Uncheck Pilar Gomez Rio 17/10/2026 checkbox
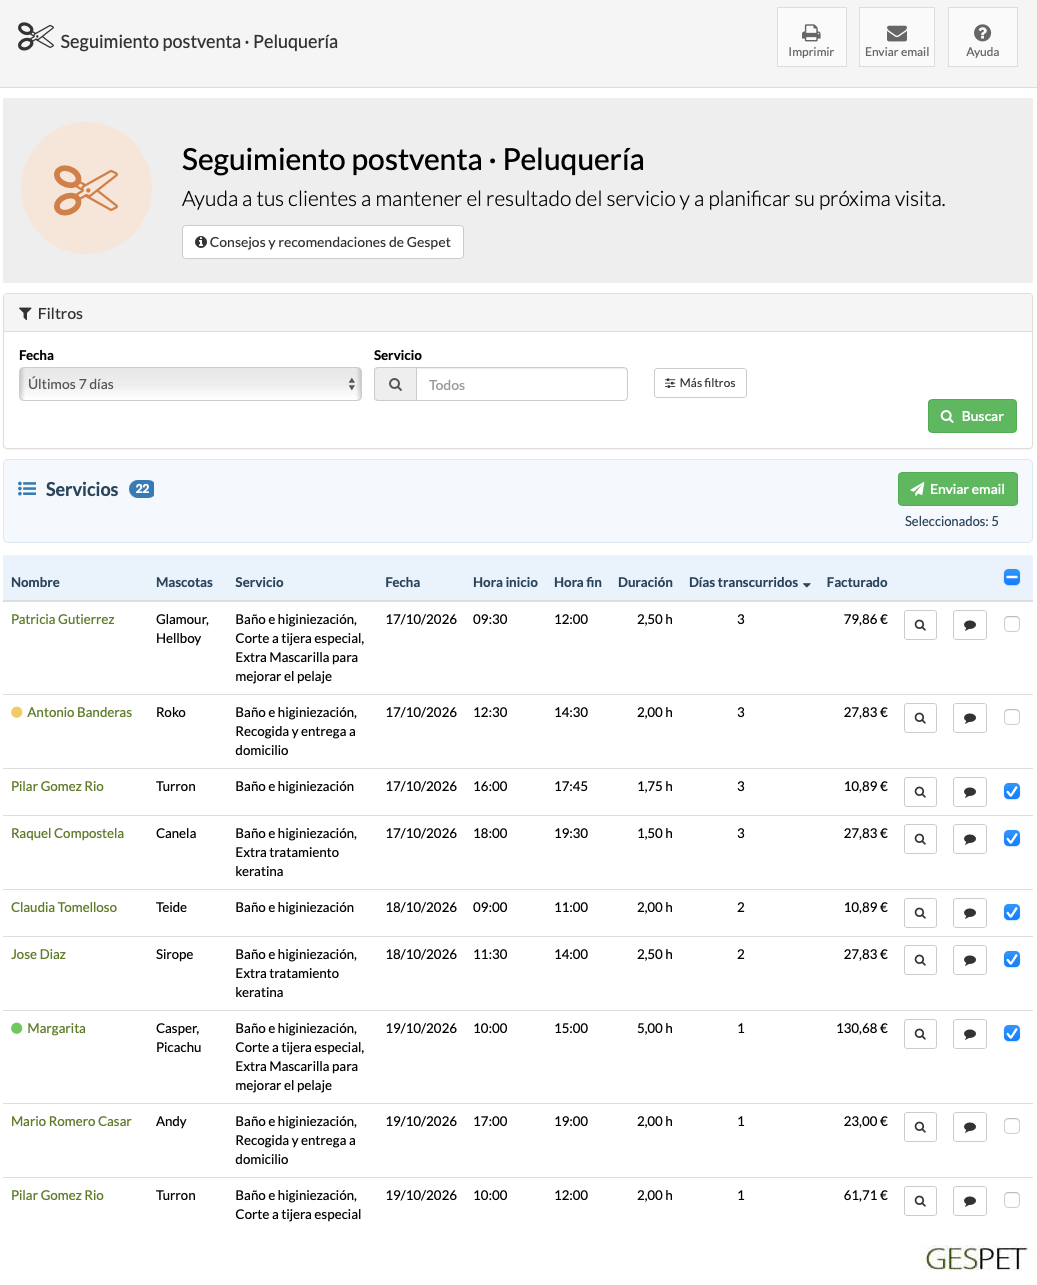 click(x=1012, y=791)
